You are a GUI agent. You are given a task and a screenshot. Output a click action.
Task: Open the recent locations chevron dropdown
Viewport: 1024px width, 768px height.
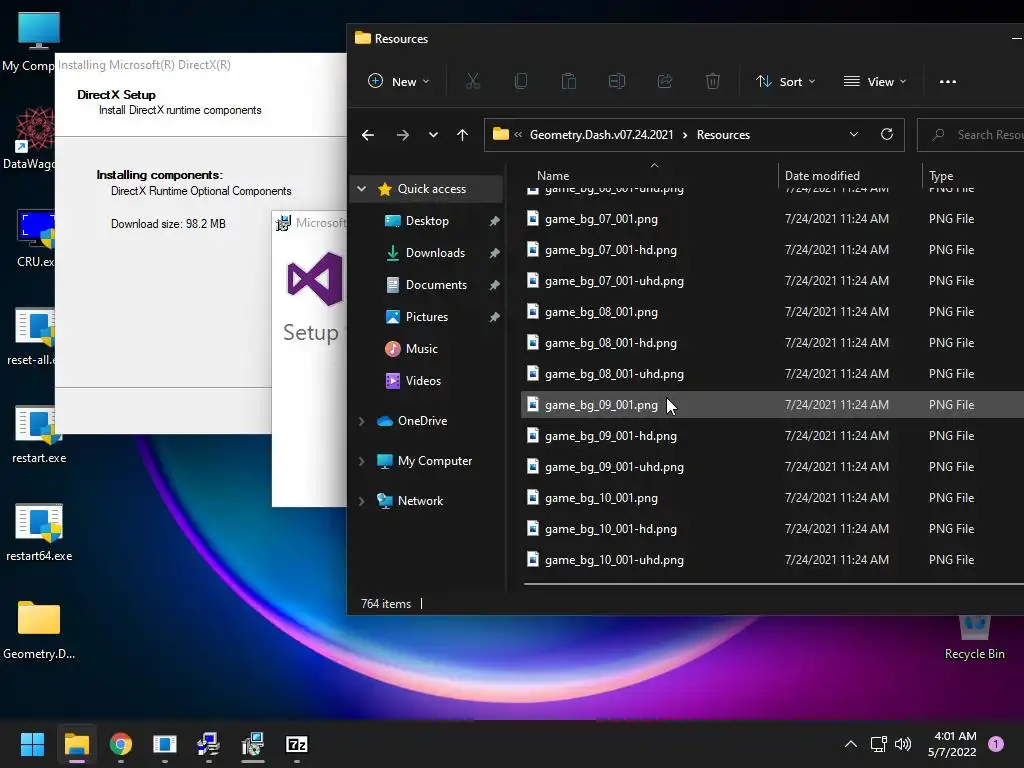pyautogui.click(x=433, y=135)
